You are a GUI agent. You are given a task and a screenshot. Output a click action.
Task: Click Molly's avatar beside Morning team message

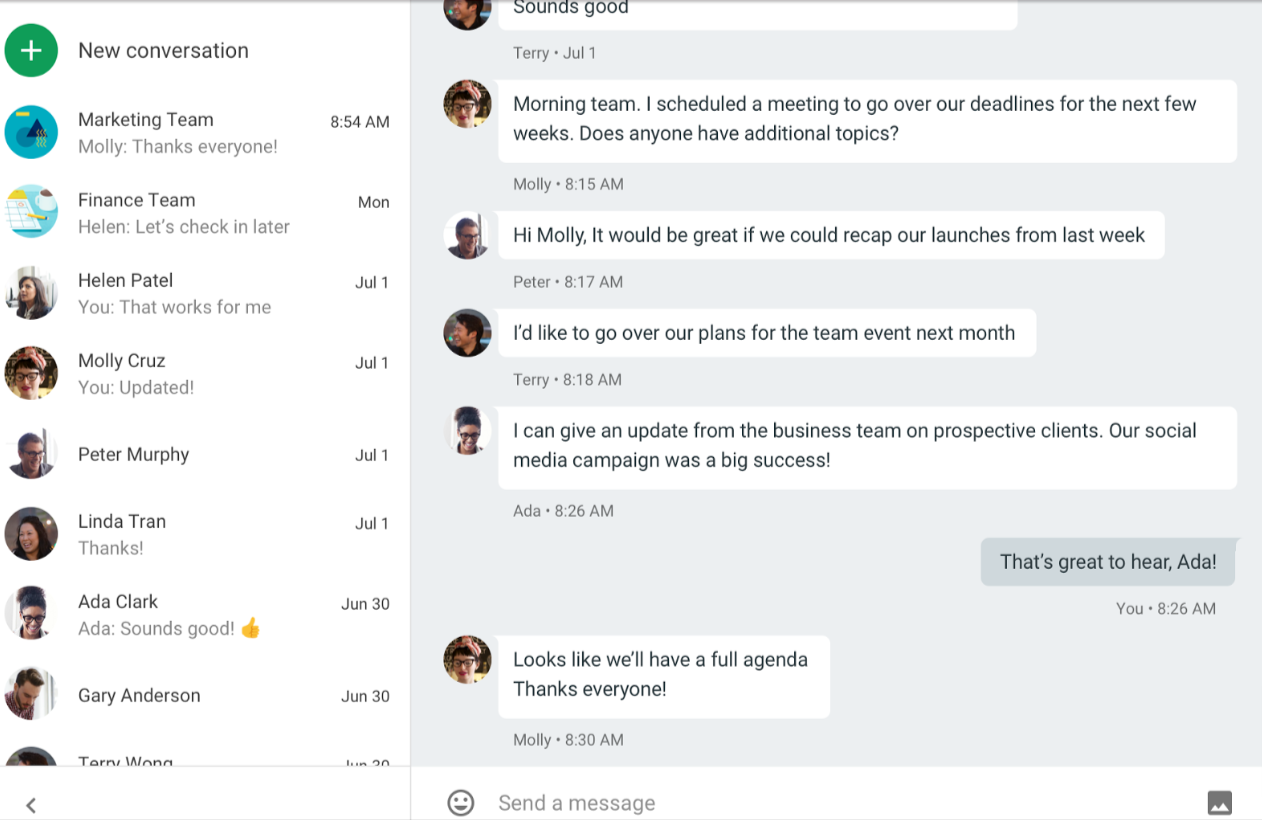[x=467, y=104]
